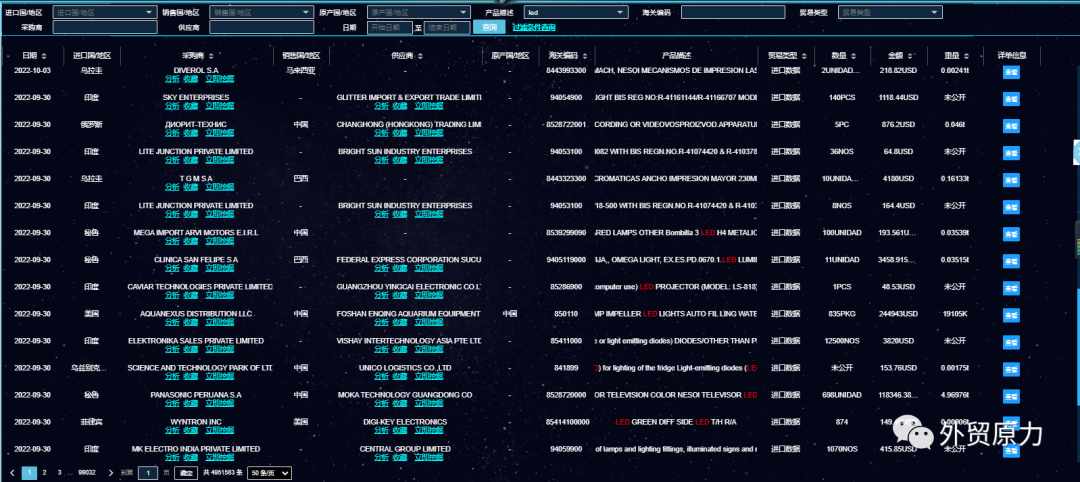Click the end date field
The image size is (1080, 482).
446,28
